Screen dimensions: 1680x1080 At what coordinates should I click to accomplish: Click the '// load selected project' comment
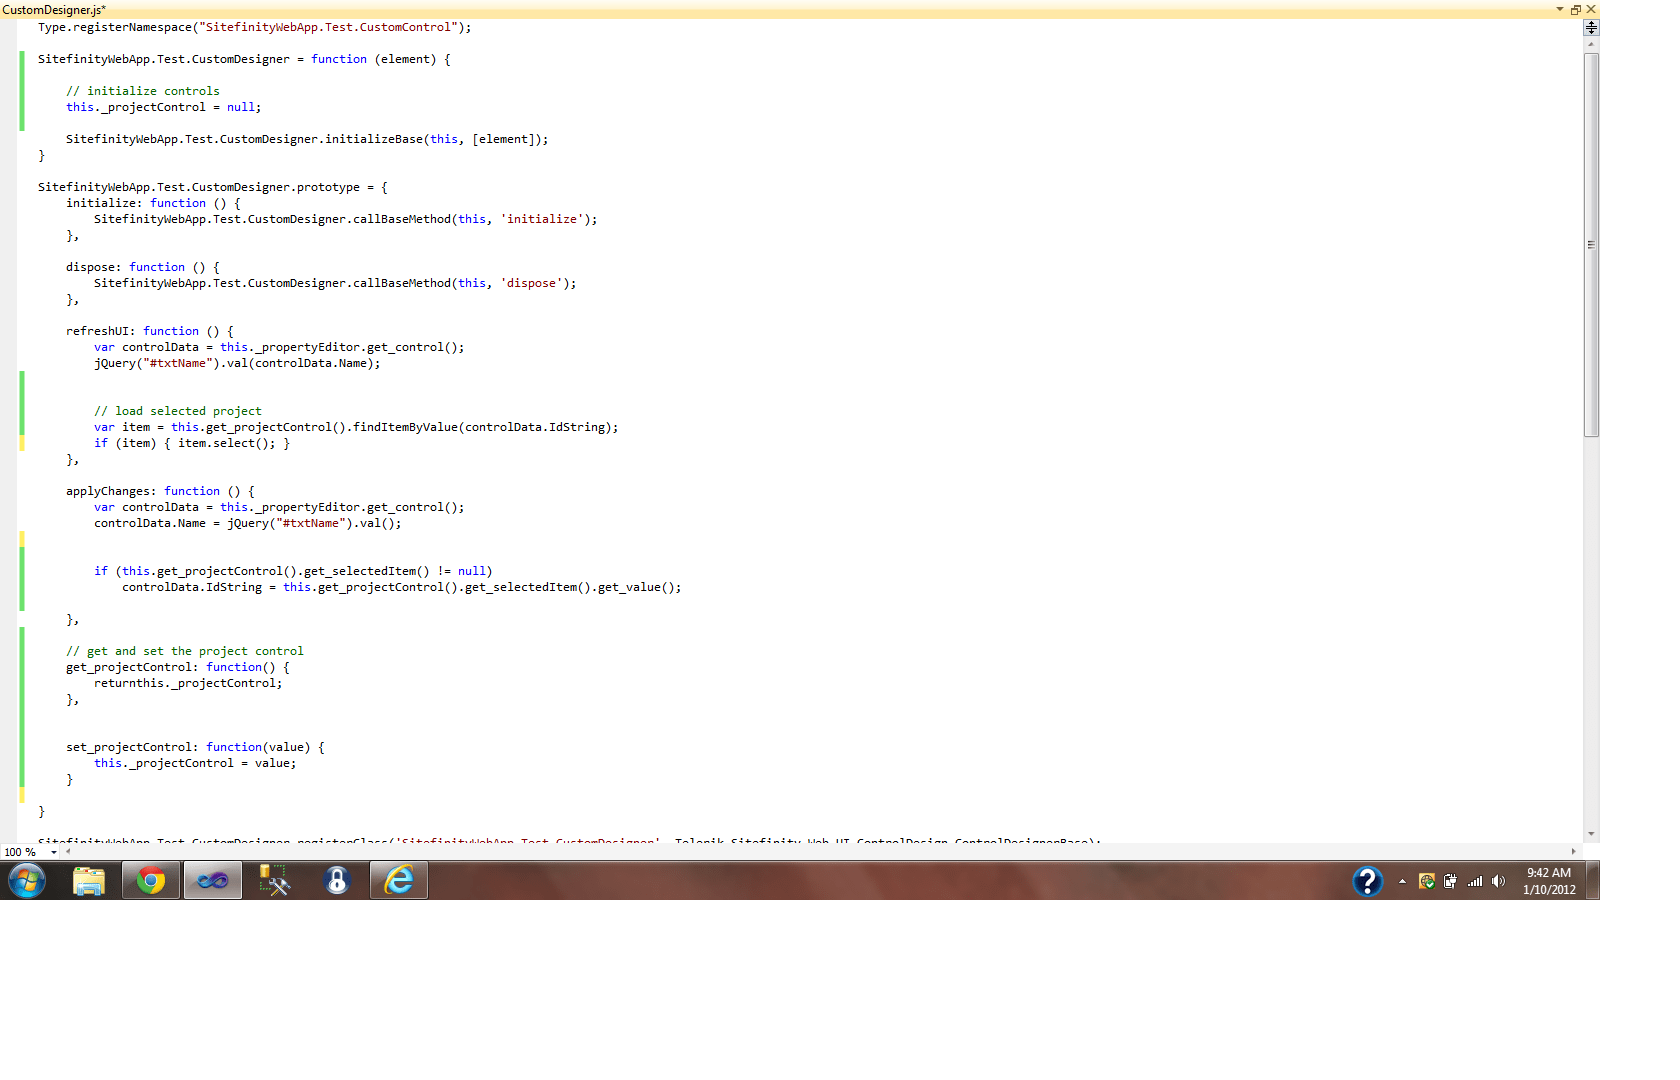[x=178, y=411]
